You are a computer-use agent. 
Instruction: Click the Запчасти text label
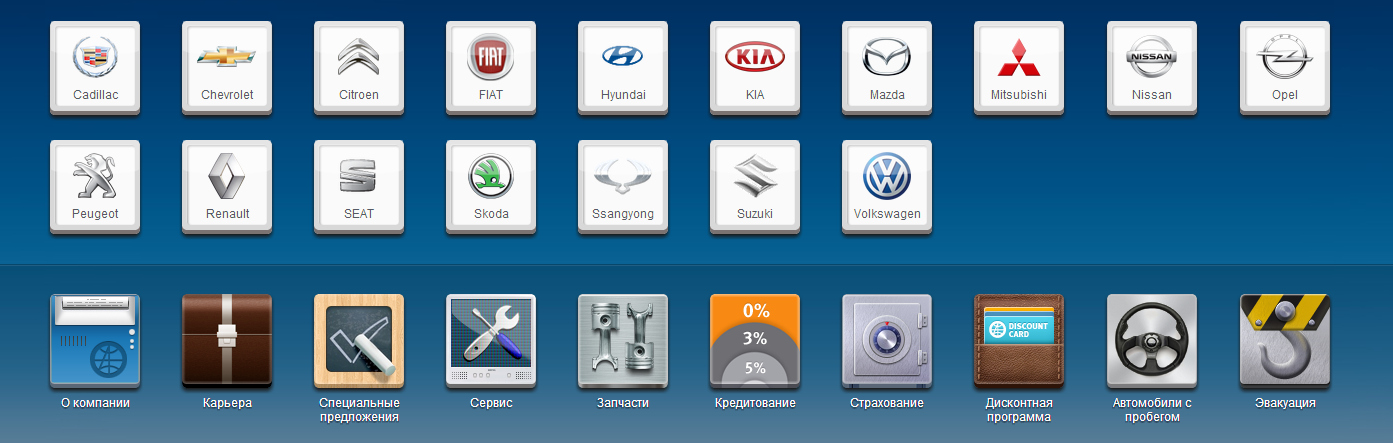click(x=623, y=403)
